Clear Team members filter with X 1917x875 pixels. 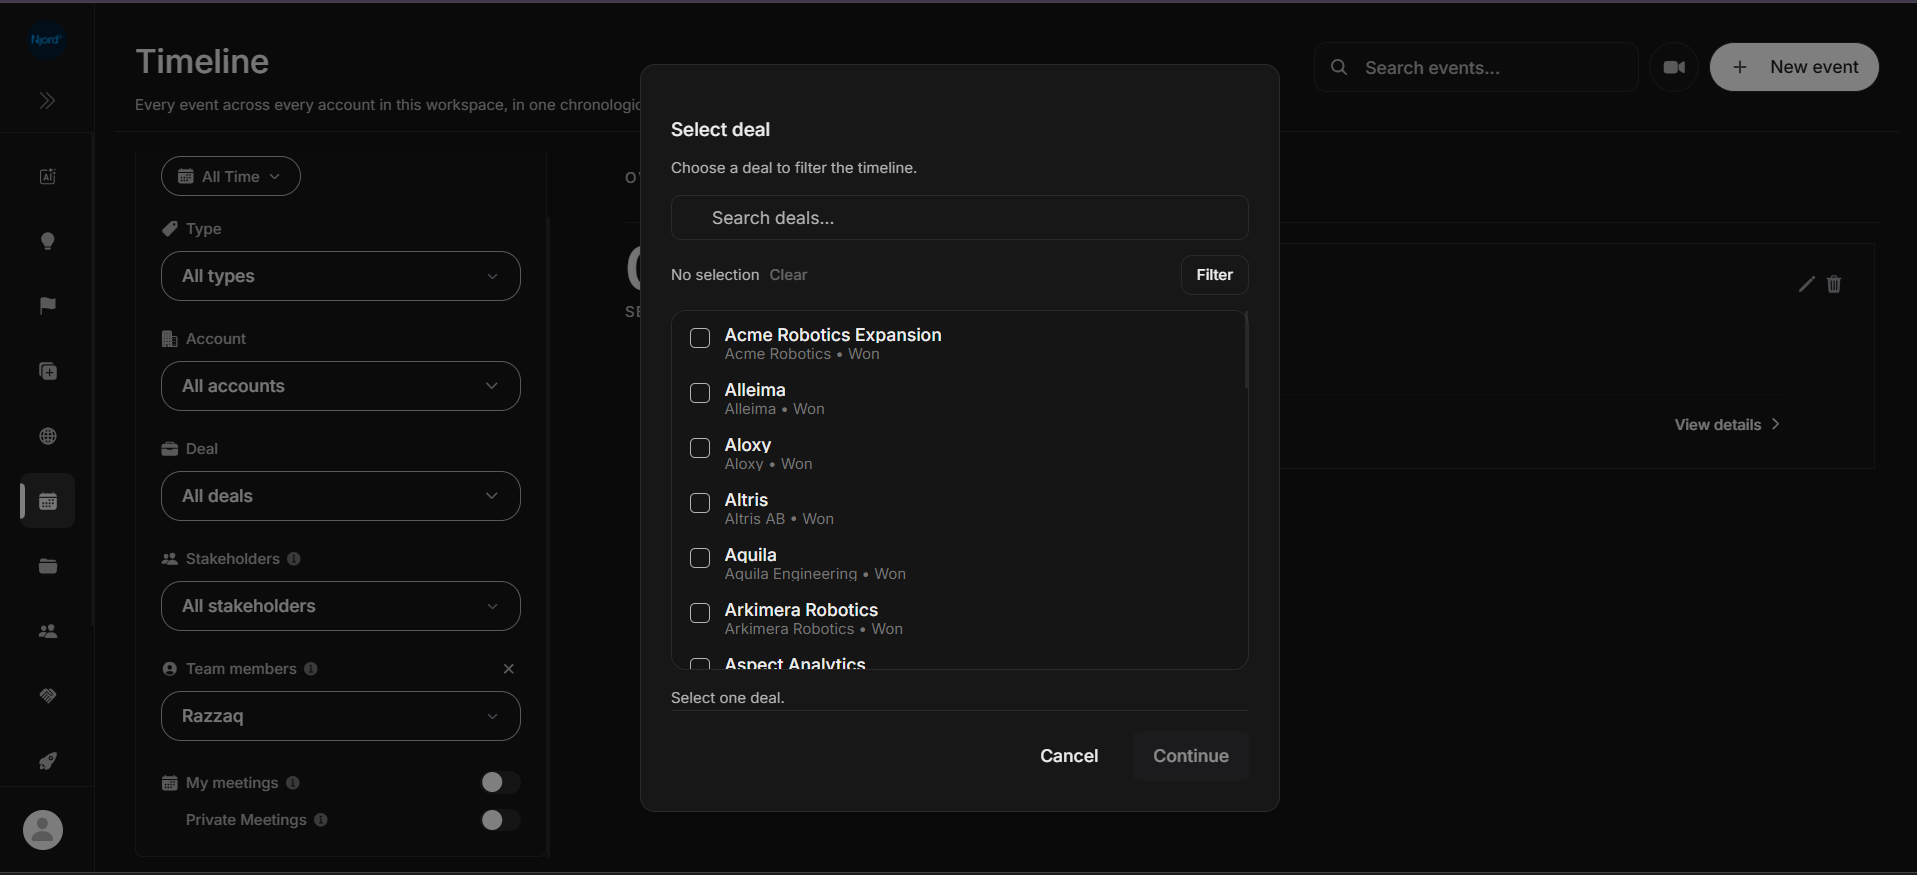point(509,669)
